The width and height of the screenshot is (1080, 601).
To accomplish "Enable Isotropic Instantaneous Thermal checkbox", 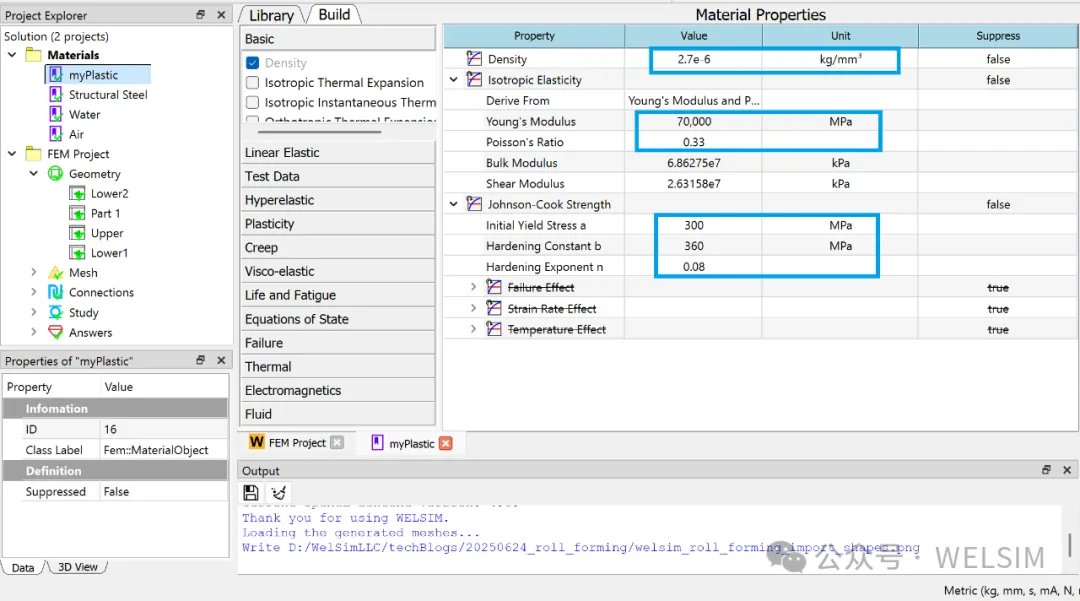I will click(x=253, y=103).
